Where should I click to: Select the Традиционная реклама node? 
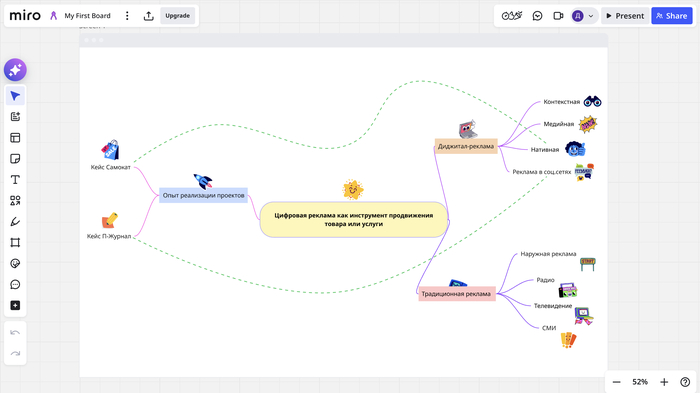pyautogui.click(x=456, y=294)
